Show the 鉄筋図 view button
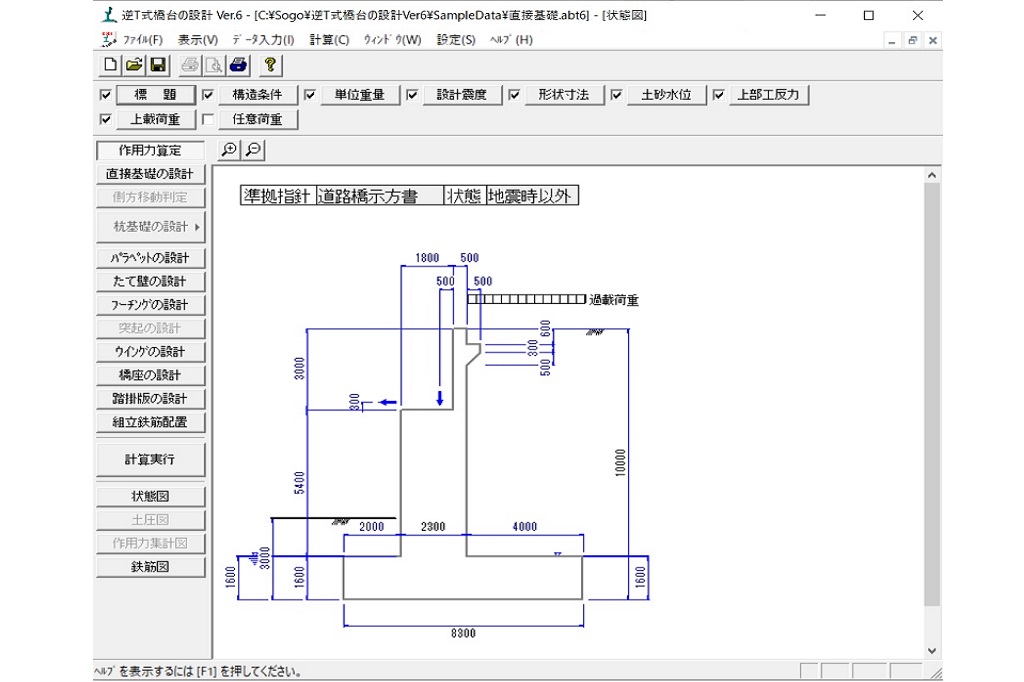This screenshot has width=1024, height=682. (x=150, y=567)
